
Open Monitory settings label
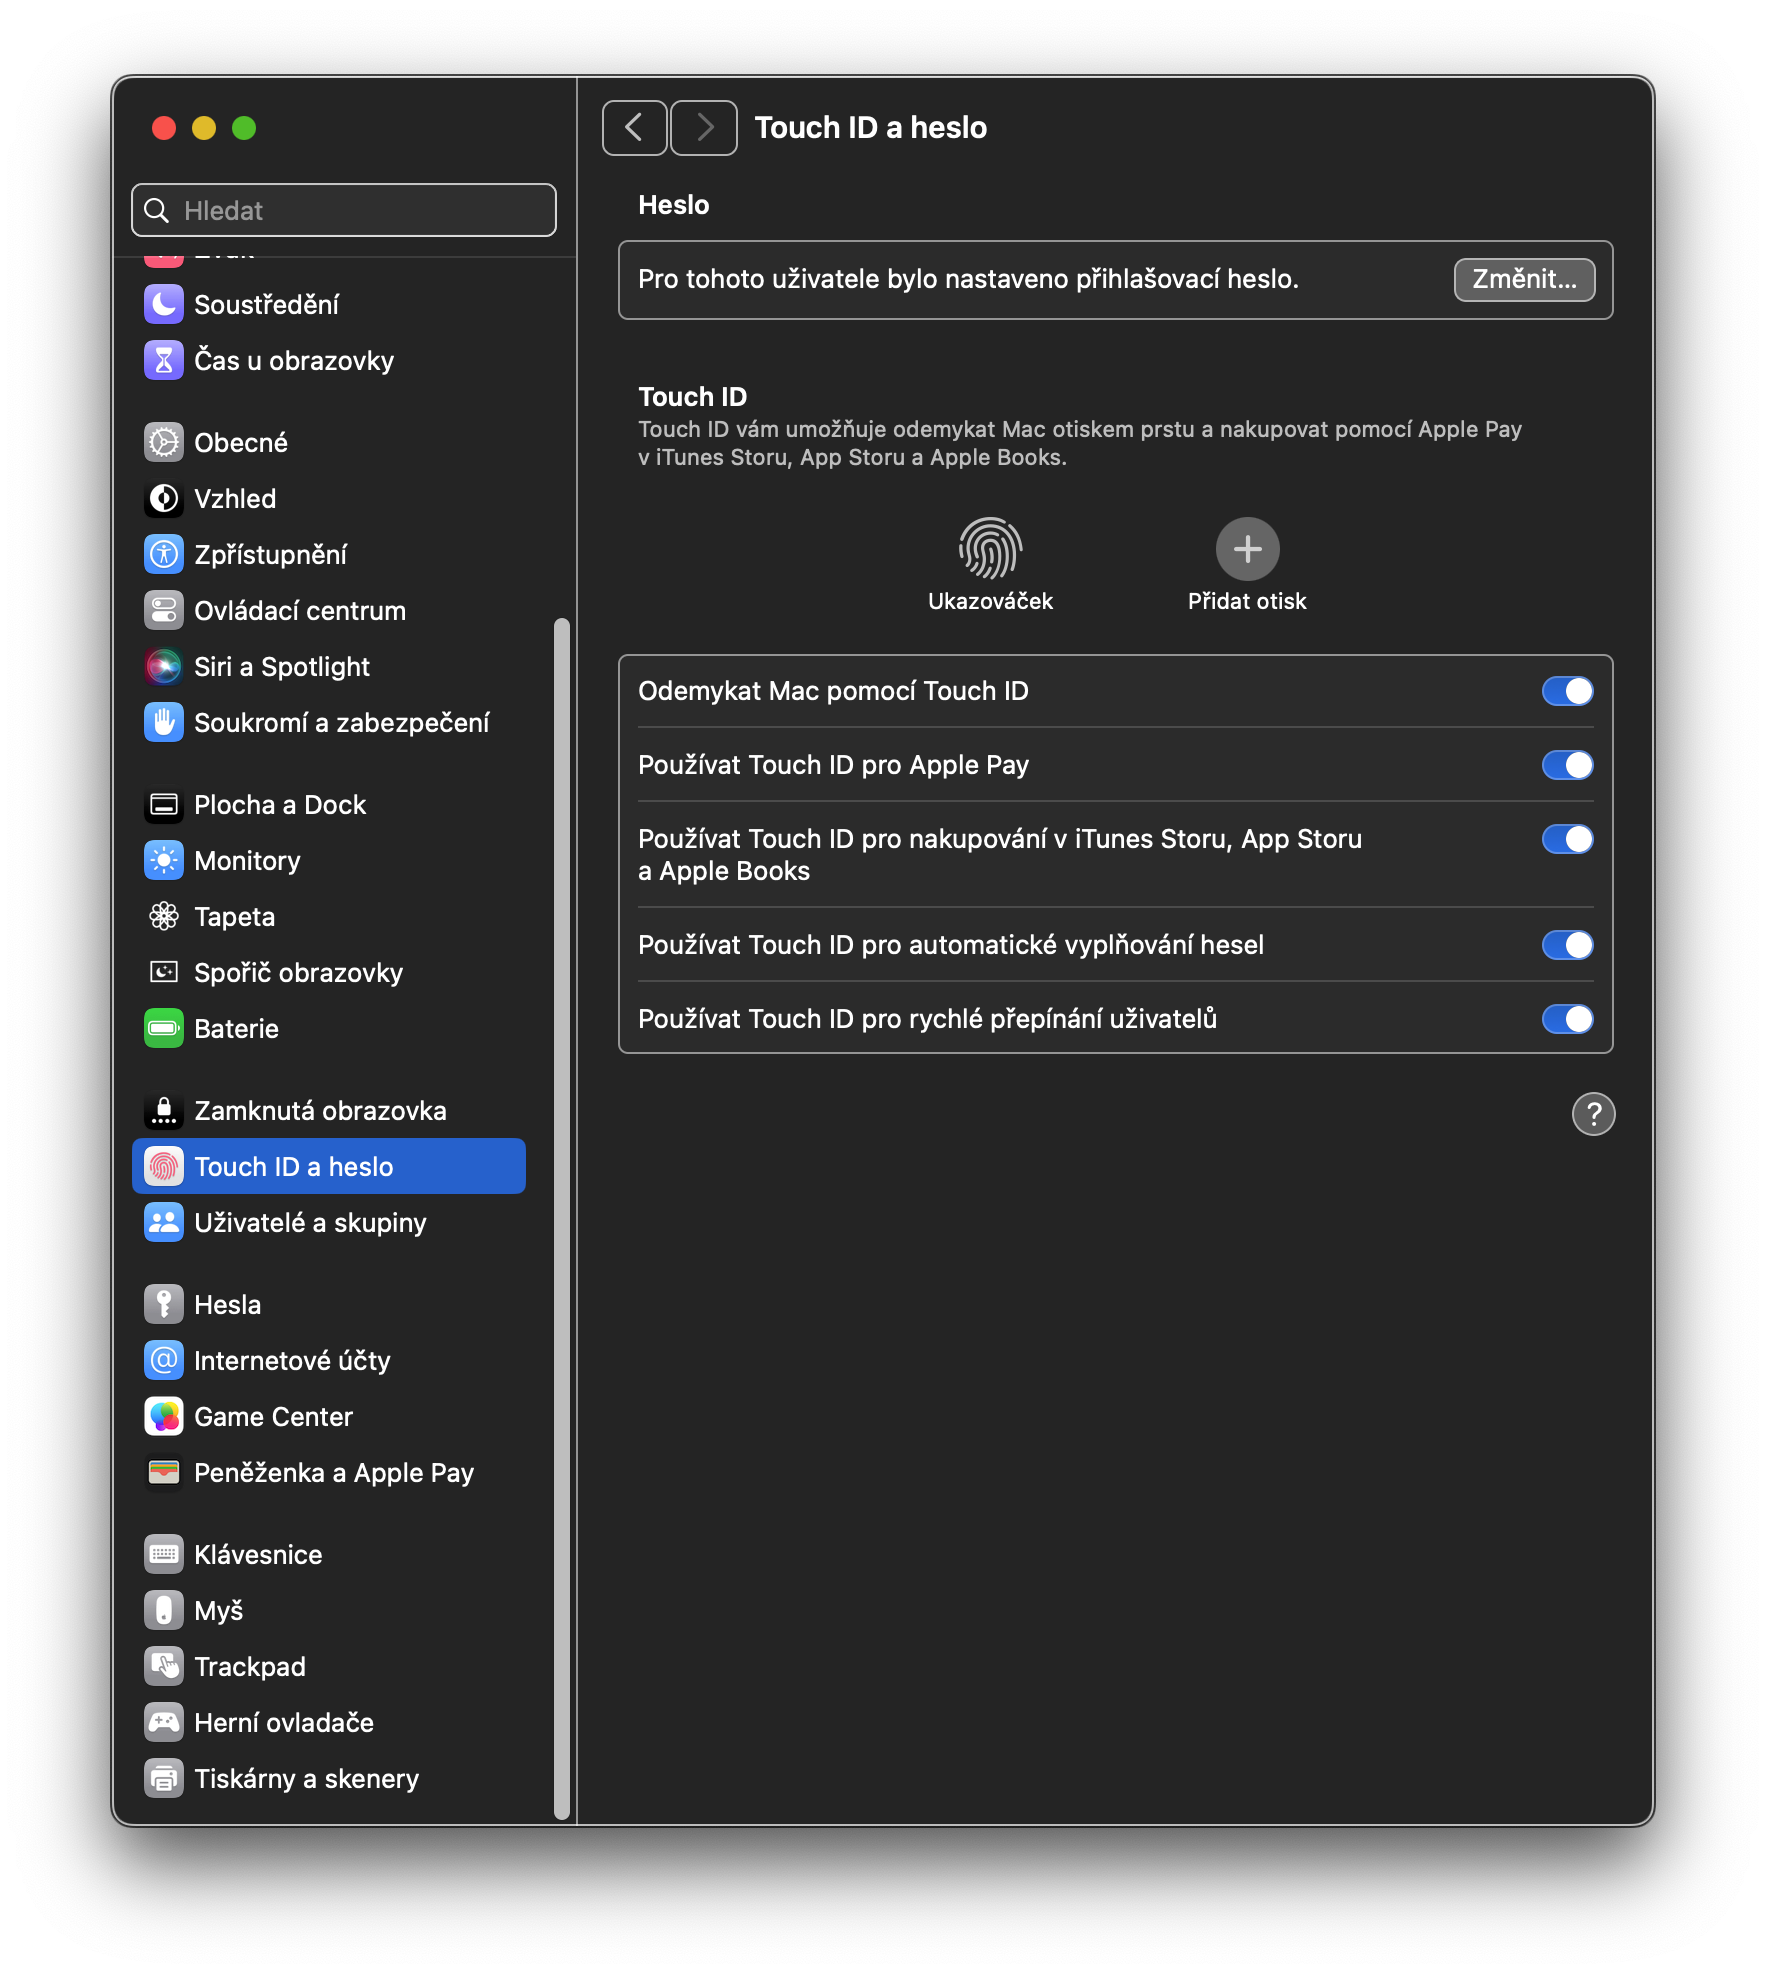coord(247,860)
